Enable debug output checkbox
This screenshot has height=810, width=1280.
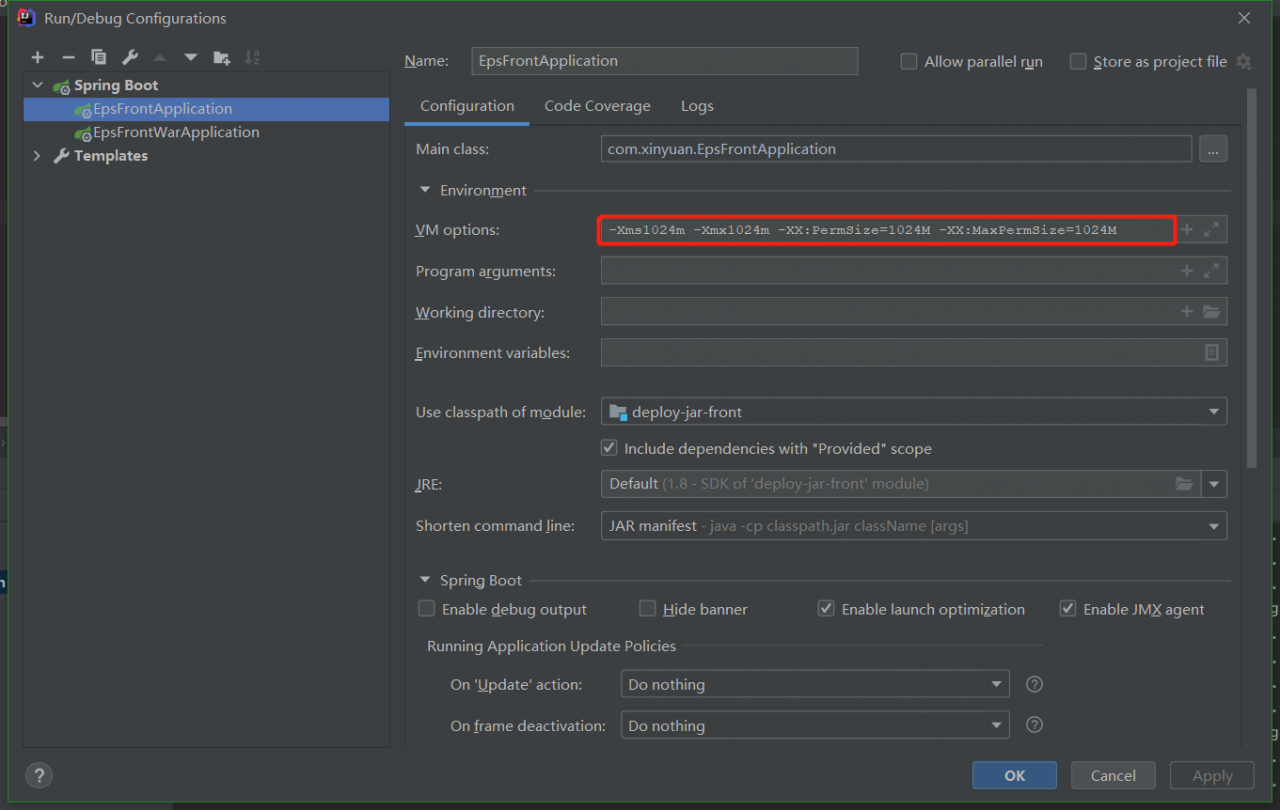(x=427, y=609)
